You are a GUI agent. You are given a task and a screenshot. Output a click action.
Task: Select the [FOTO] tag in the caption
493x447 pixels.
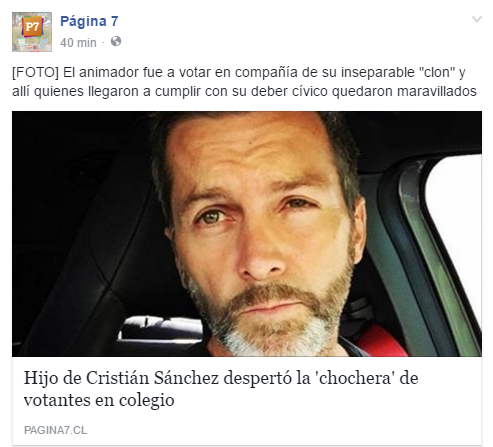pos(35,72)
